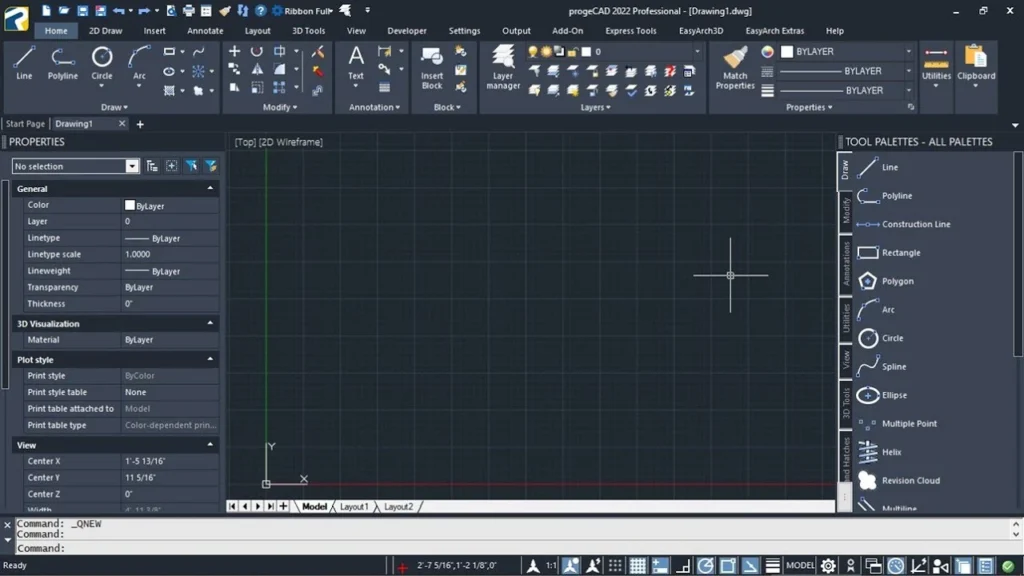Click the Match Properties brush icon
1024x576 pixels.
pos(735,57)
